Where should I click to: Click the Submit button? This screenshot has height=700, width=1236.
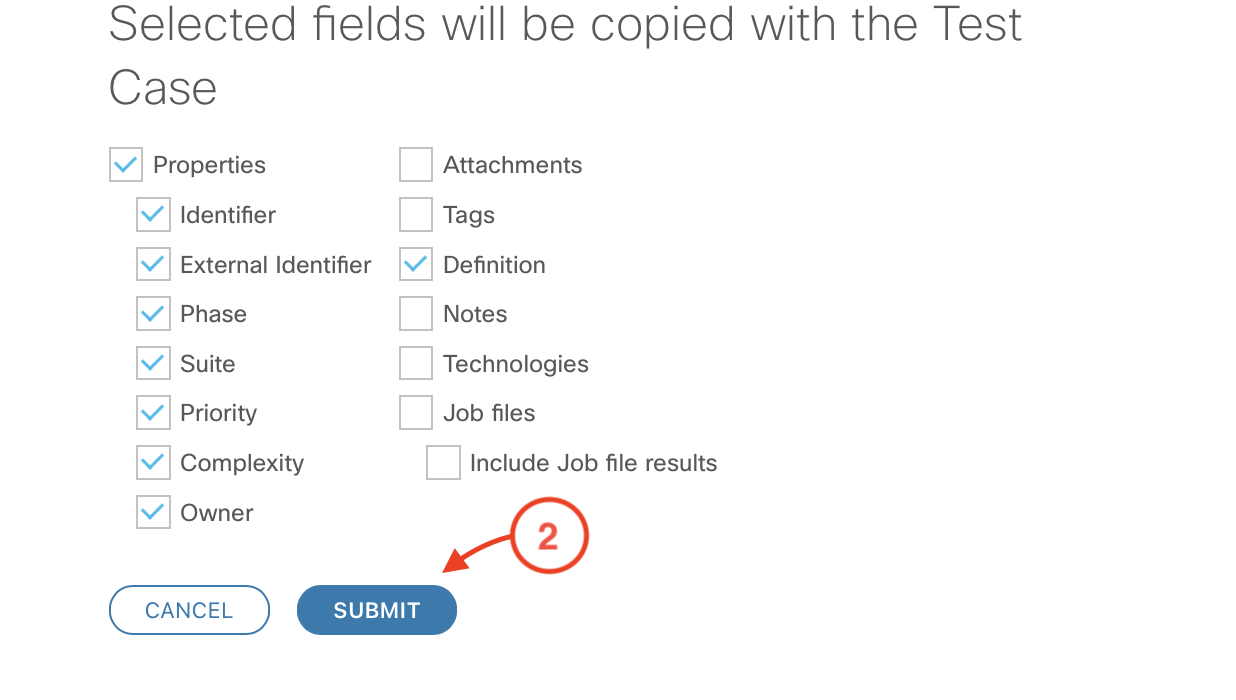[377, 610]
